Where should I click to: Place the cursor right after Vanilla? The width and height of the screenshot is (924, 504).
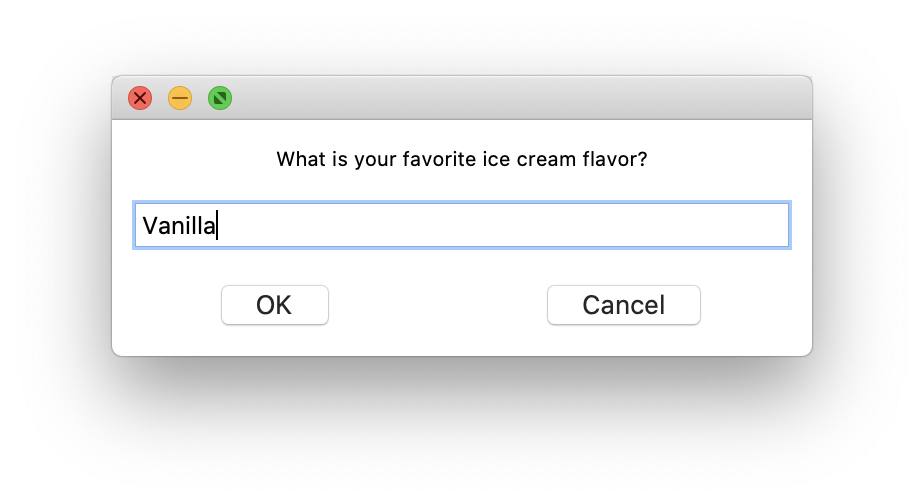[x=218, y=226]
